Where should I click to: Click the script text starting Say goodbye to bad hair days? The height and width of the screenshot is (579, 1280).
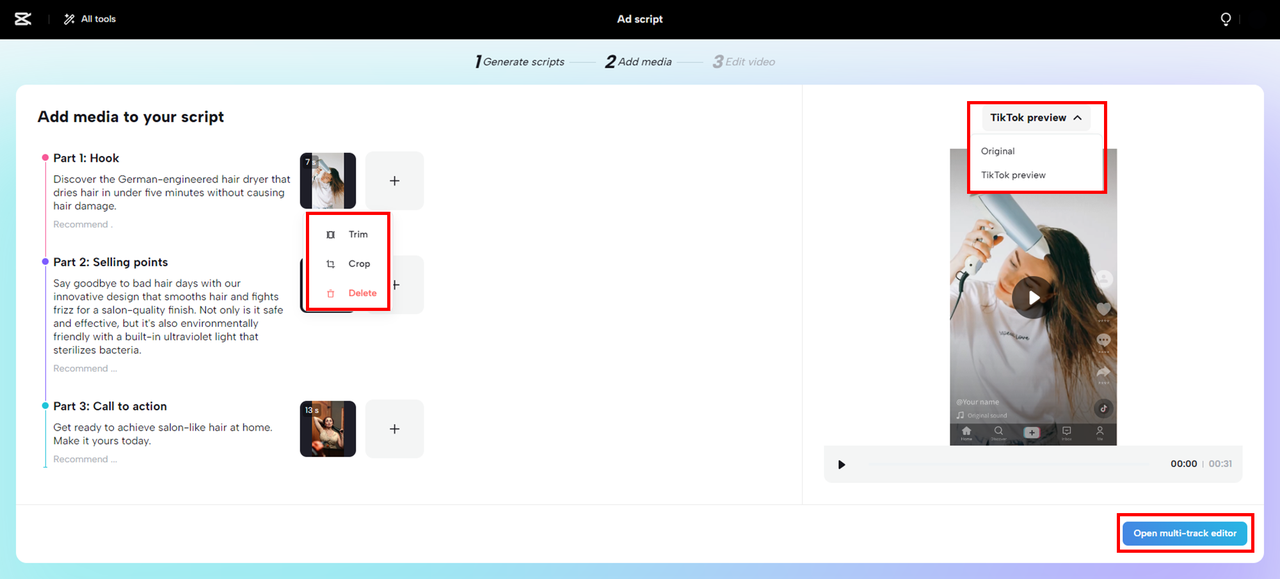coord(168,317)
